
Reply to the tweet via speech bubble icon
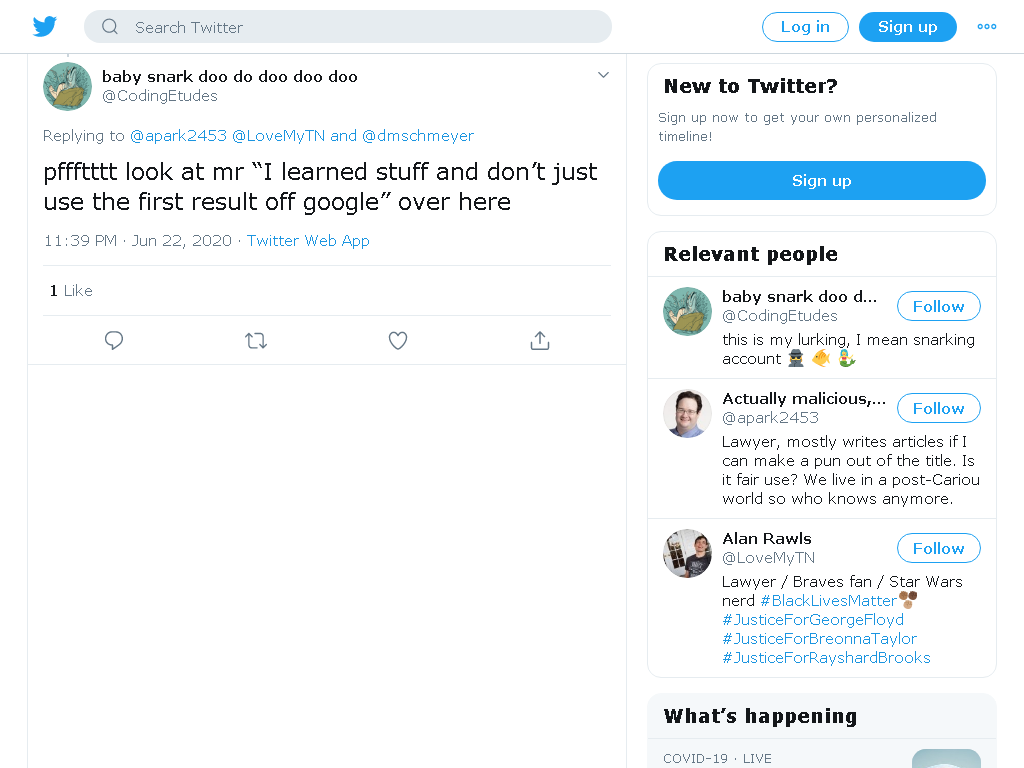point(114,340)
